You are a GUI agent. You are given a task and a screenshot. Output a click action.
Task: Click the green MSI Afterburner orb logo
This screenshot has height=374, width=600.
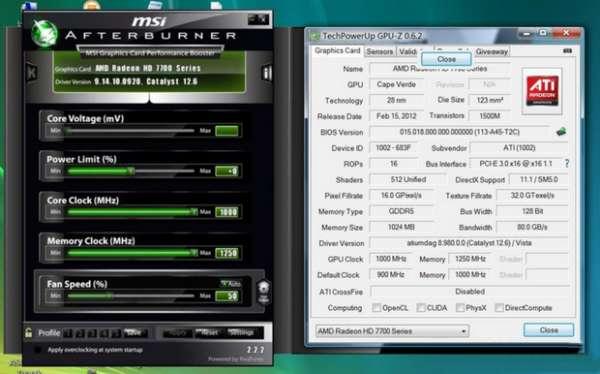coord(44,33)
